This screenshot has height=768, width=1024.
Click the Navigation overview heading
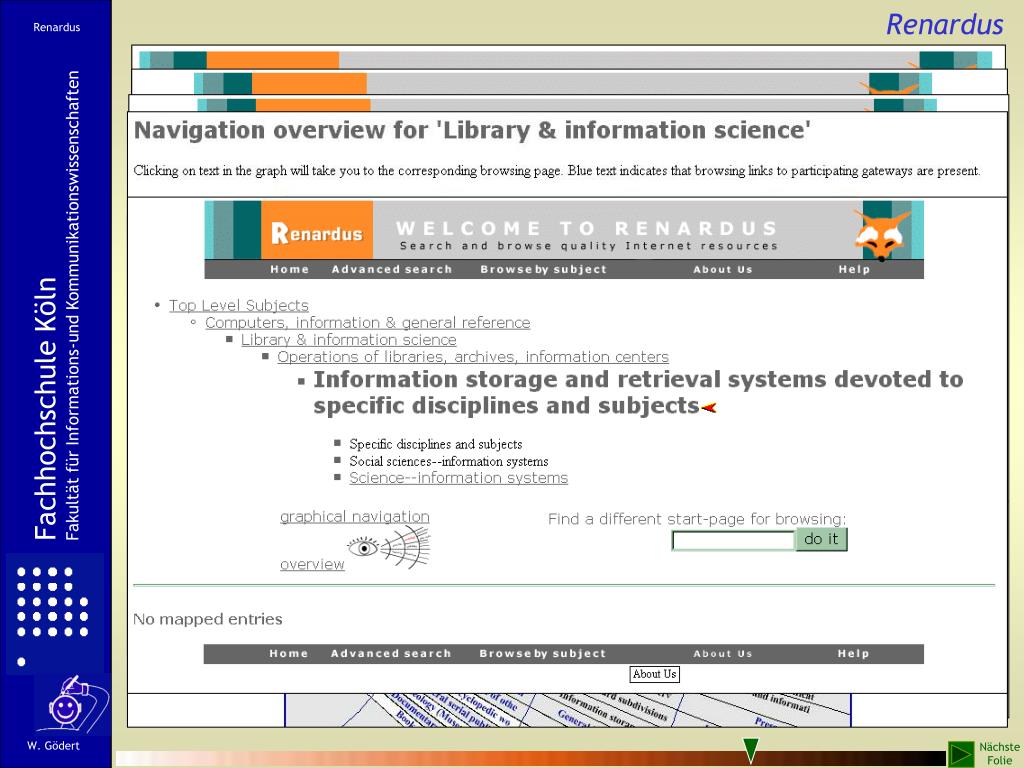pyautogui.click(x=472, y=131)
